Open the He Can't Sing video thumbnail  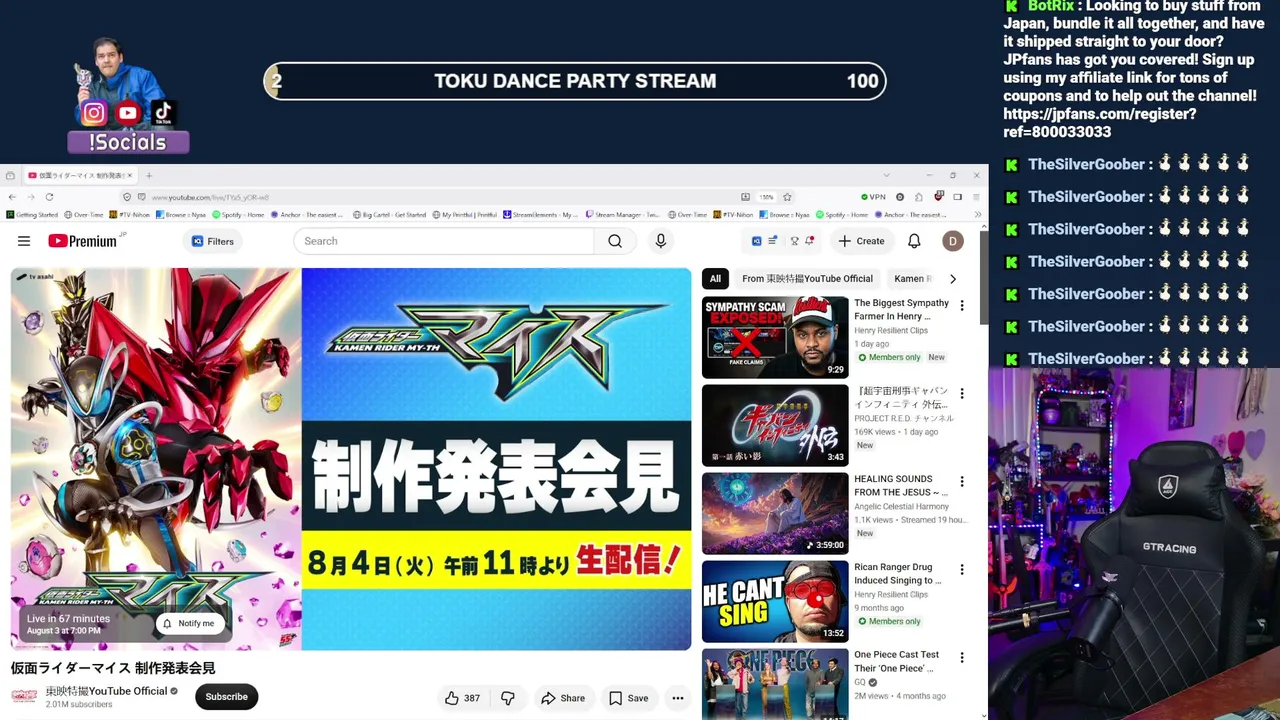(775, 602)
